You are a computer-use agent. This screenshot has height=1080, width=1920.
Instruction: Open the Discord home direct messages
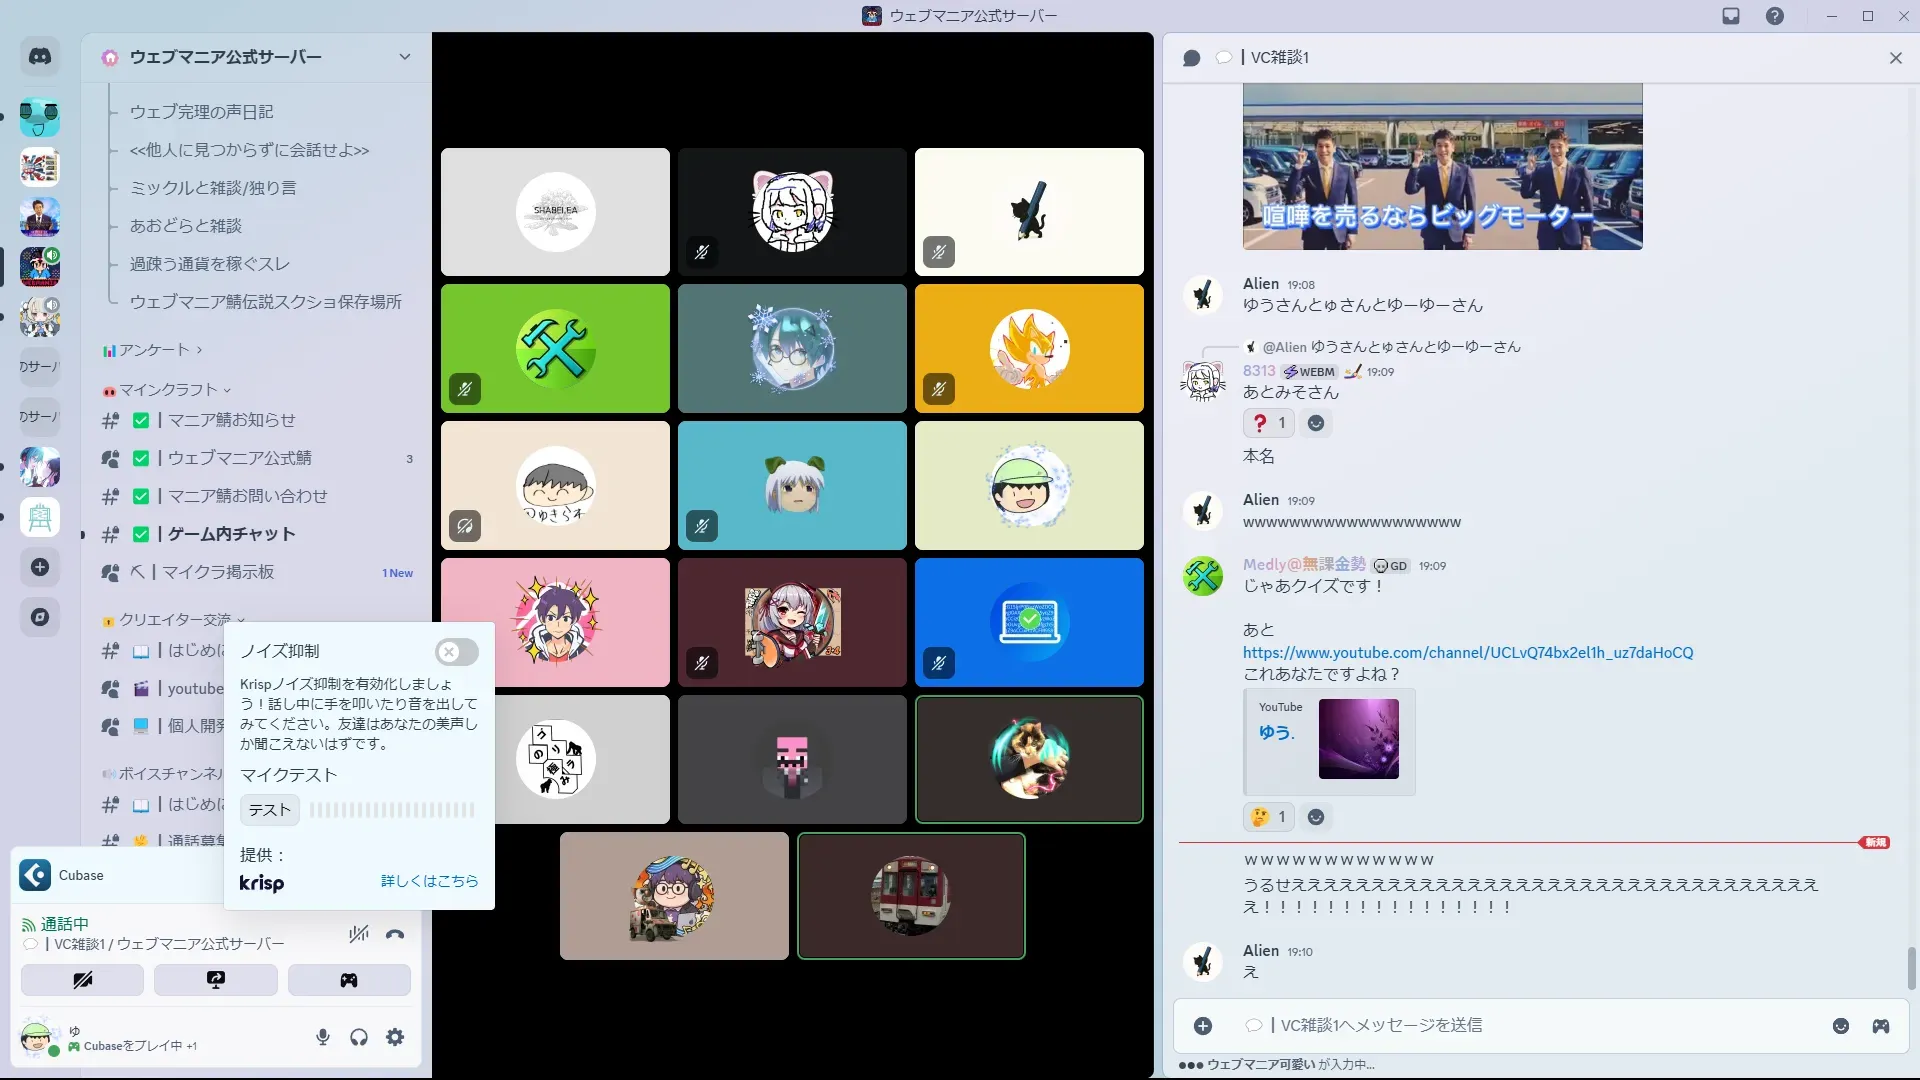point(40,57)
